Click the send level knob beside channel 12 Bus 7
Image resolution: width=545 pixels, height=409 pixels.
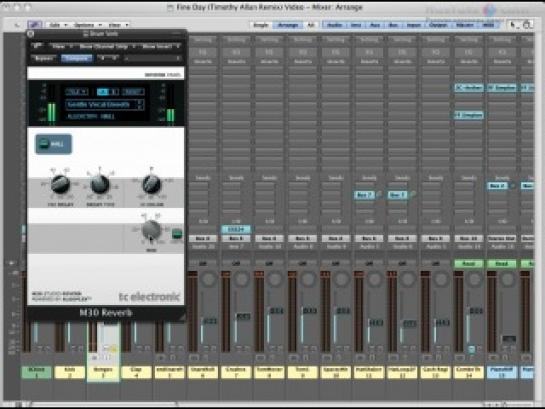pos(413,195)
